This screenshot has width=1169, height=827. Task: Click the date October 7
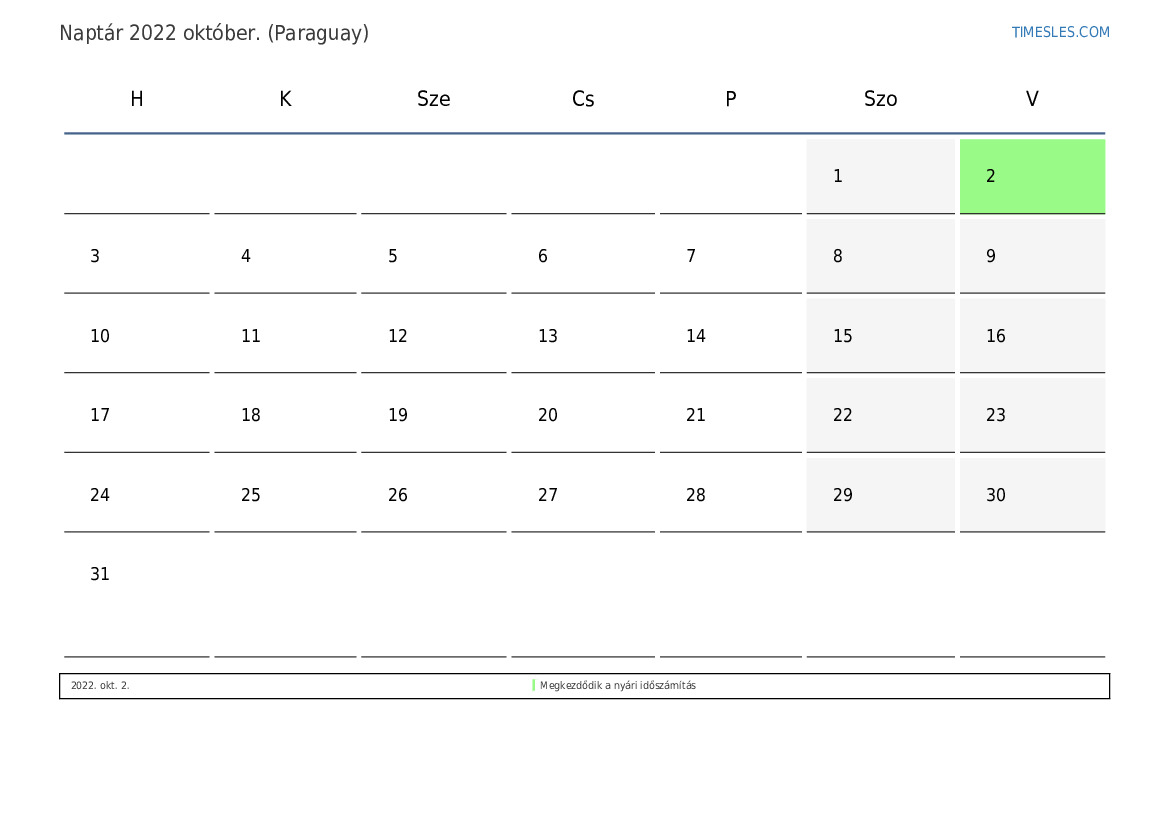730,256
